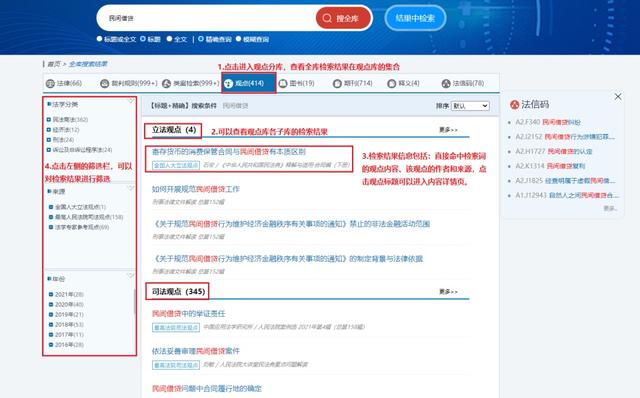Open 法信码 entry A2.J1825
The image size is (640, 398).
click(565, 181)
